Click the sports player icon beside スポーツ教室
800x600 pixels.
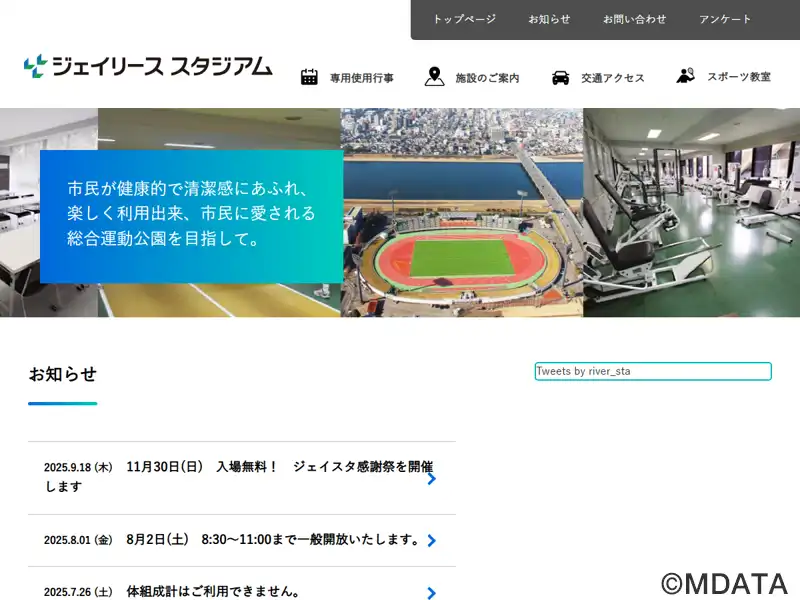click(x=685, y=76)
